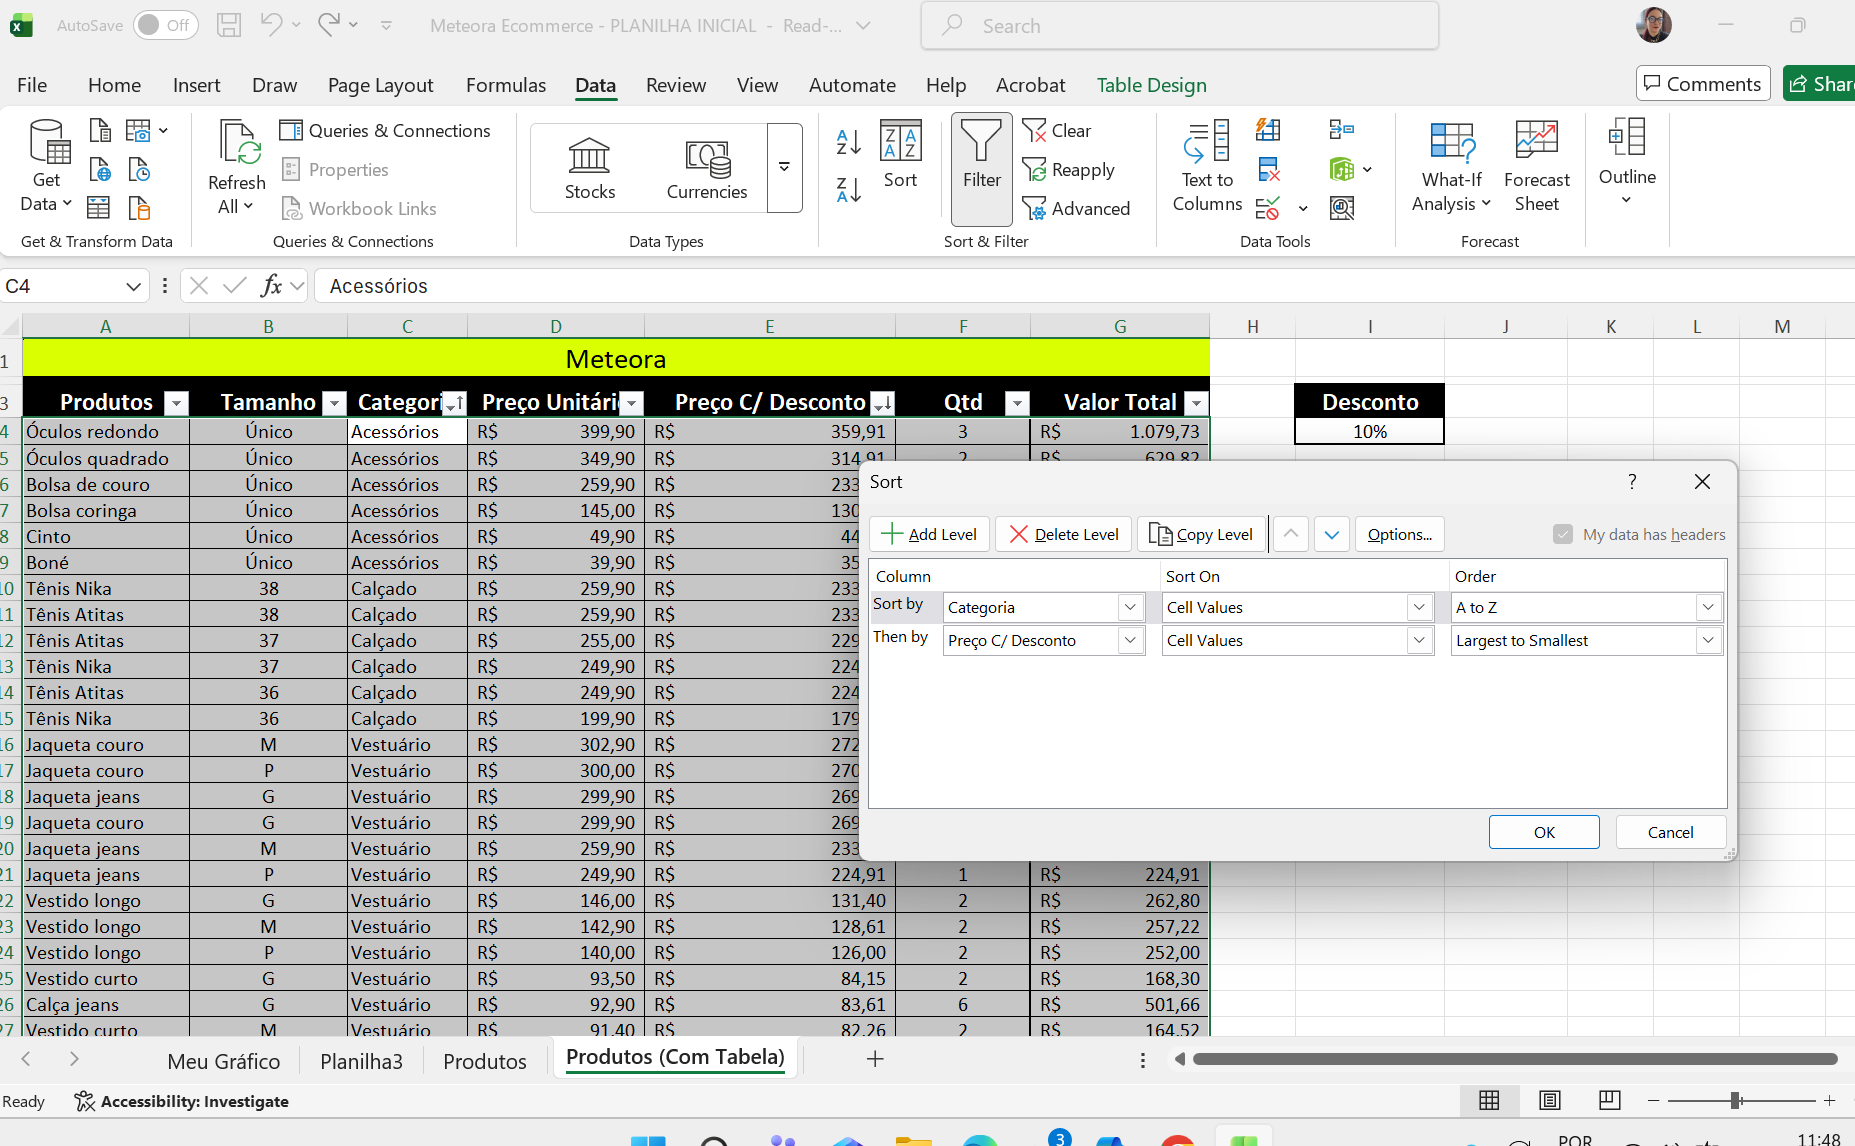Switch to Normal view in status bar
Viewport: 1855px width, 1146px height.
(x=1489, y=1100)
